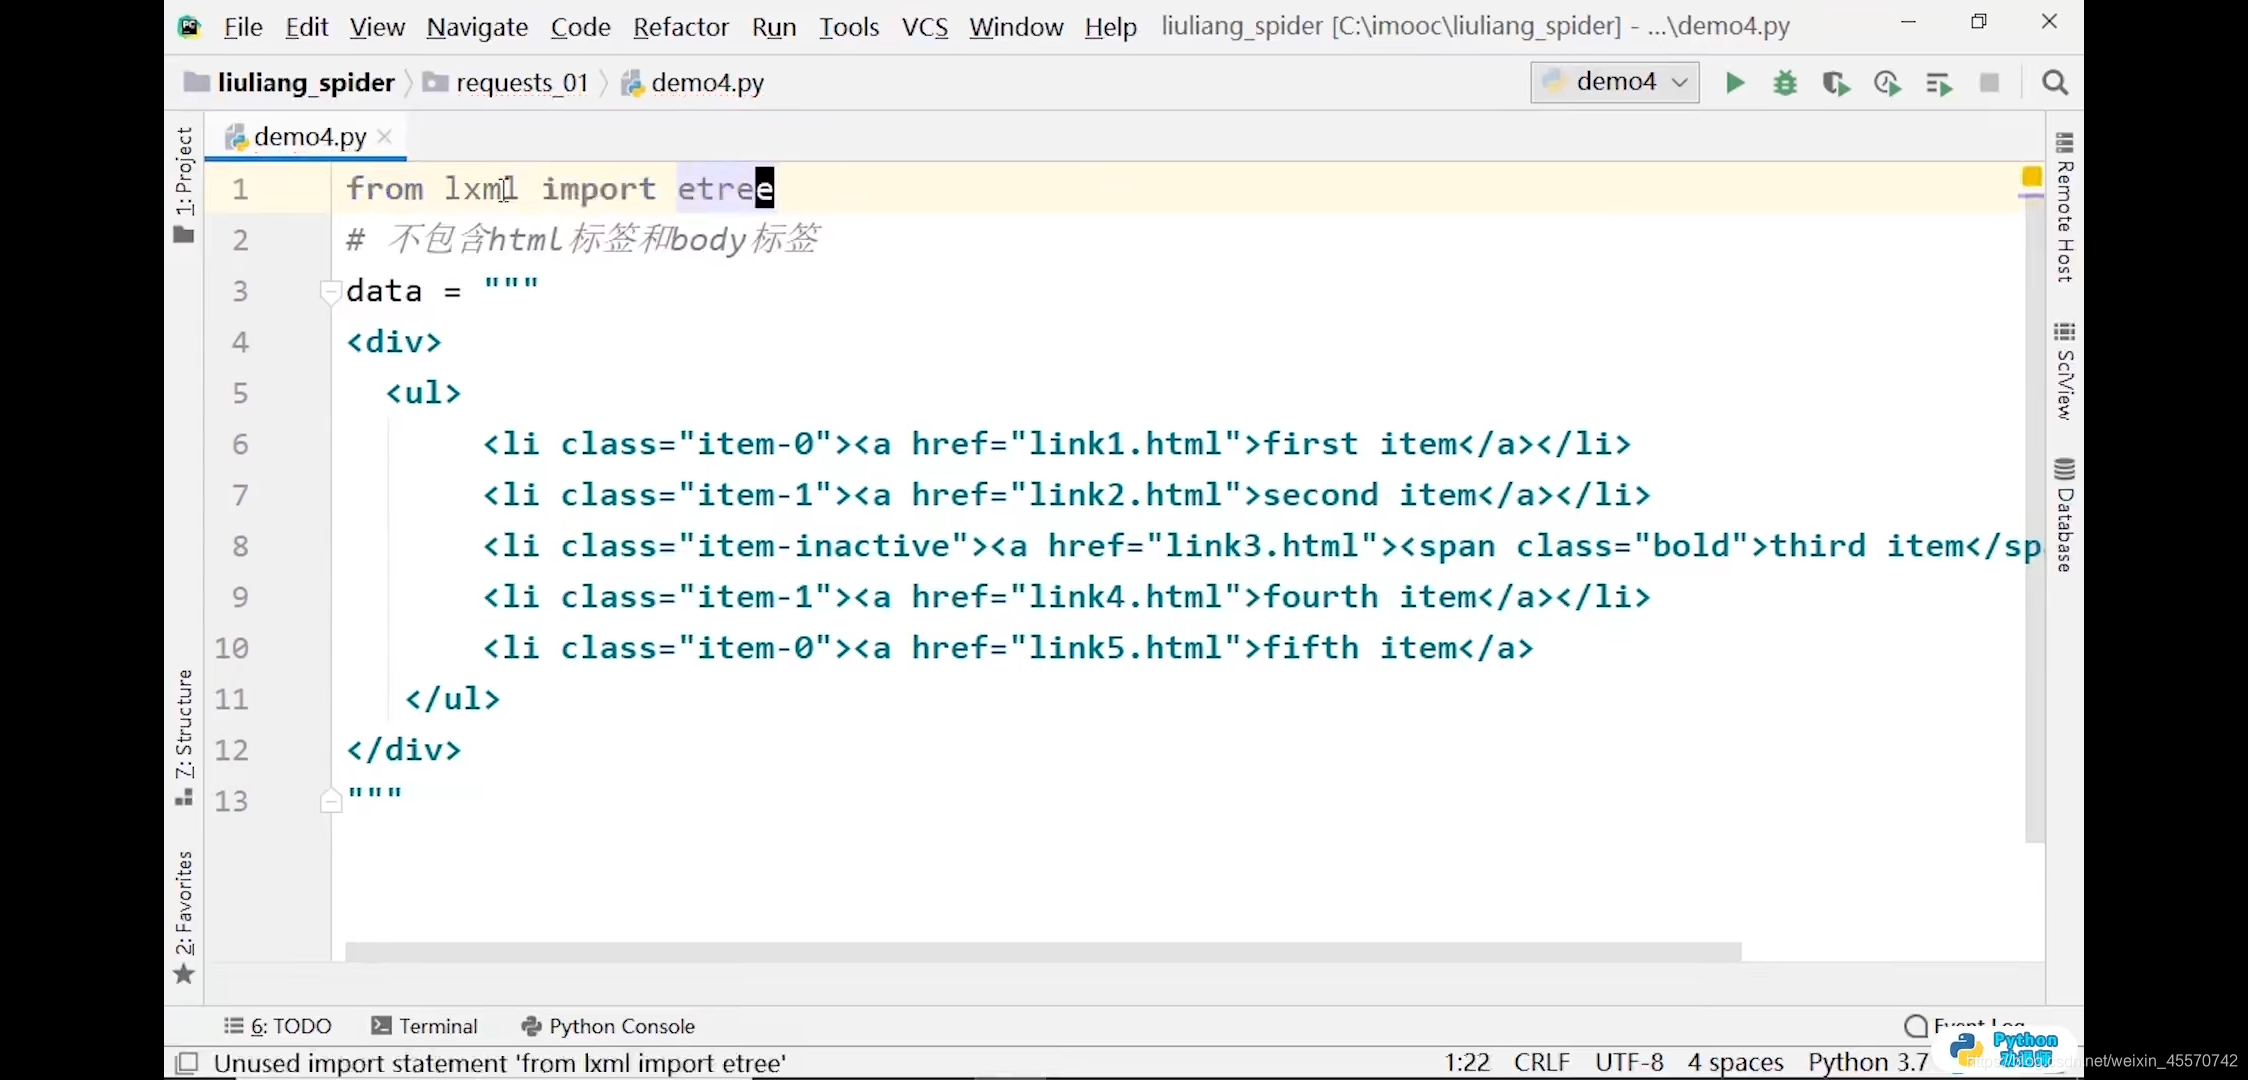The image size is (2248, 1080).
Task: Open the VCS menu
Action: point(924,27)
